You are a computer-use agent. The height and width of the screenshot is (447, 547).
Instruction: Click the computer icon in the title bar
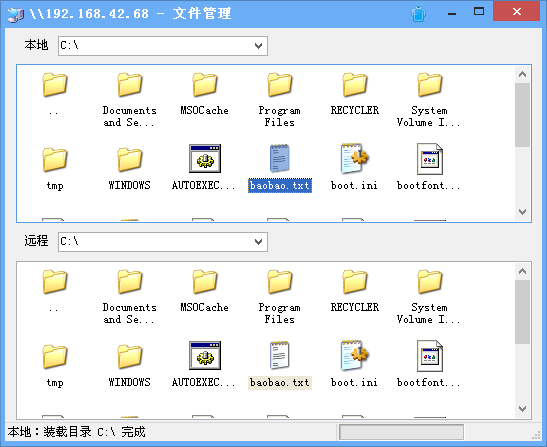coord(16,14)
